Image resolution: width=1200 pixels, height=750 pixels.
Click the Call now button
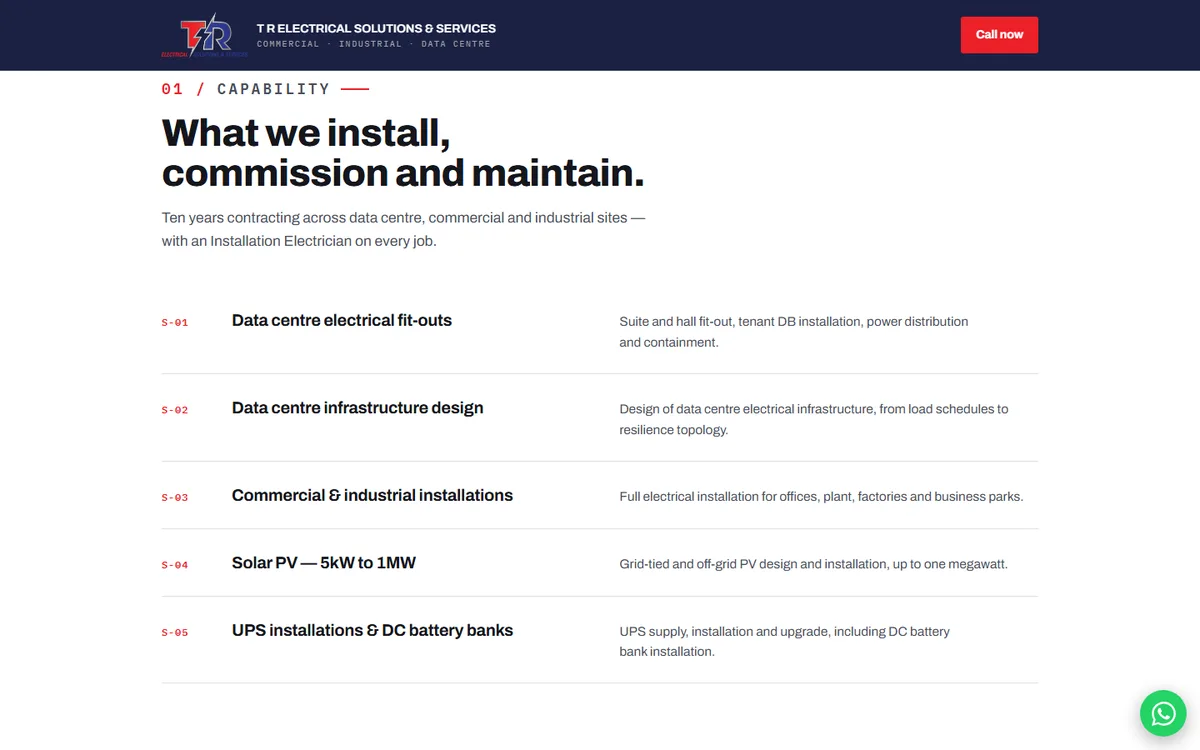tap(999, 35)
